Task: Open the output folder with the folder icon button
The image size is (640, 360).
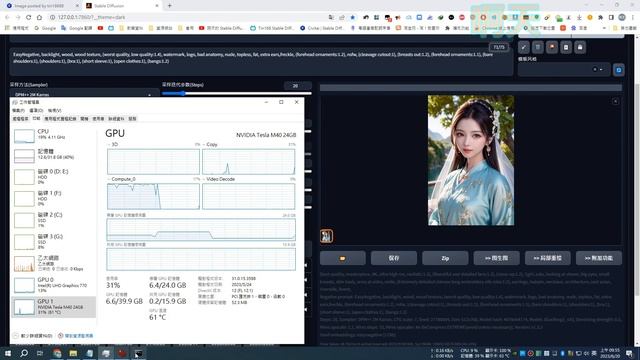Action: pyautogui.click(x=342, y=258)
